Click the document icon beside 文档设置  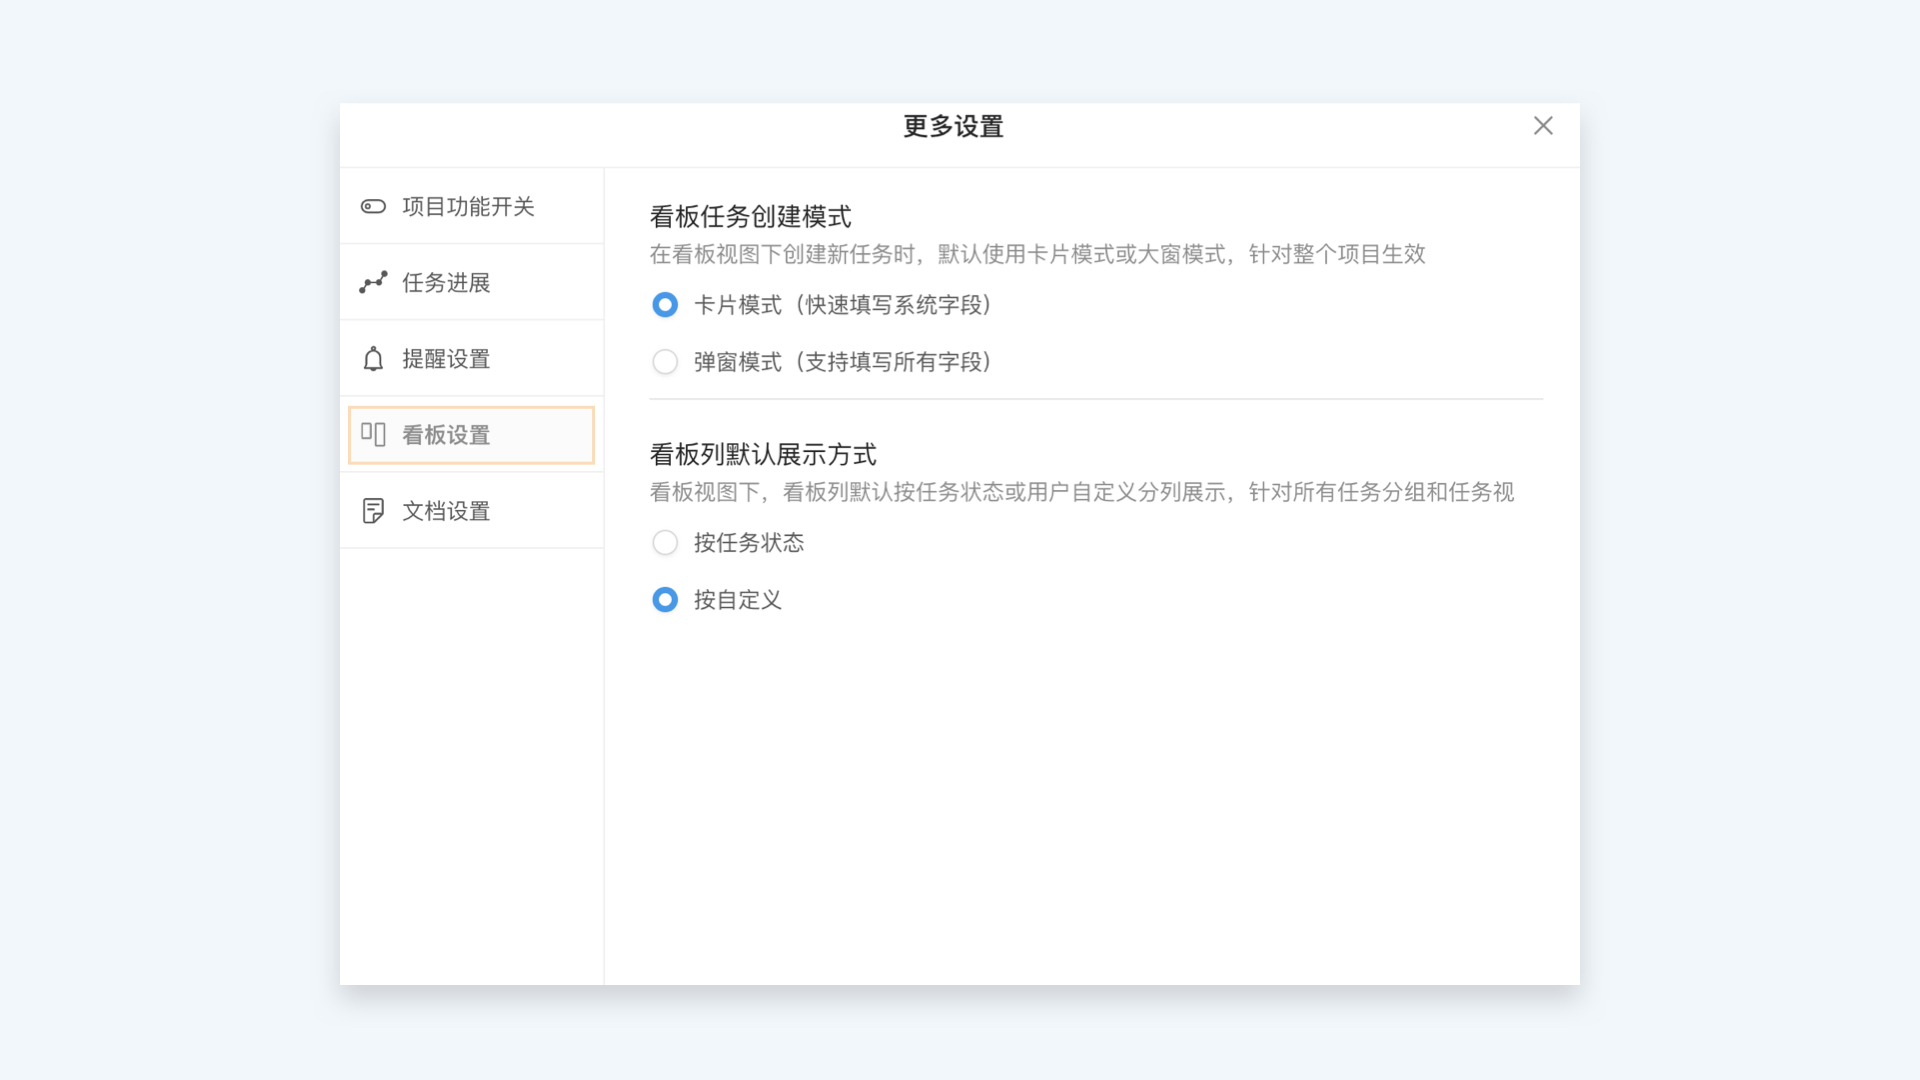coord(373,511)
